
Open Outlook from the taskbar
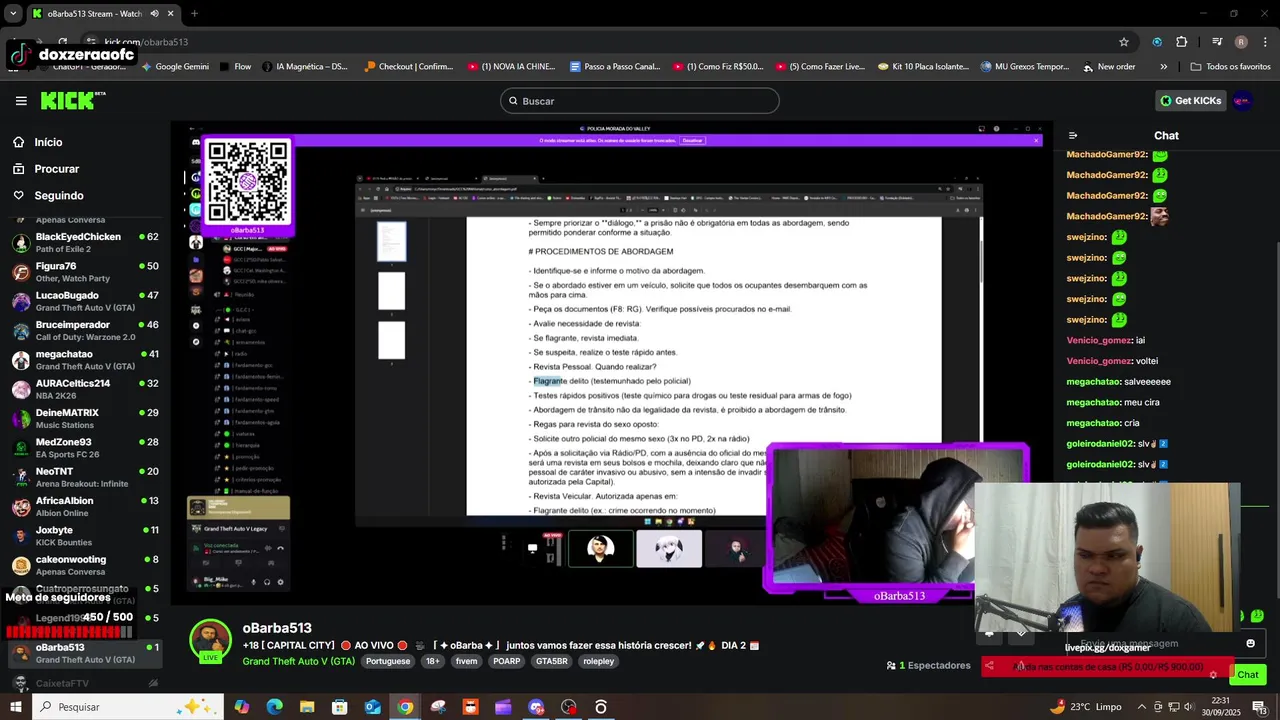tap(372, 707)
